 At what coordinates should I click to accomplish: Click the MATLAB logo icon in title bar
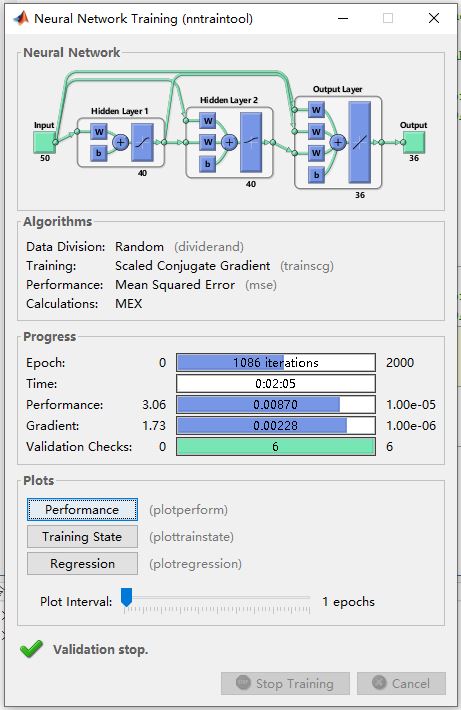pyautogui.click(x=21, y=18)
